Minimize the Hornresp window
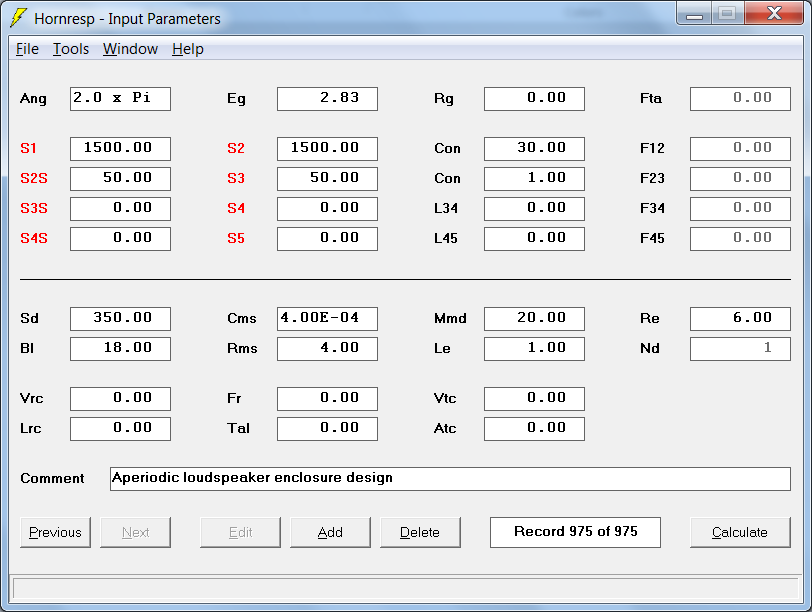Screen dimensions: 812x612 694,14
